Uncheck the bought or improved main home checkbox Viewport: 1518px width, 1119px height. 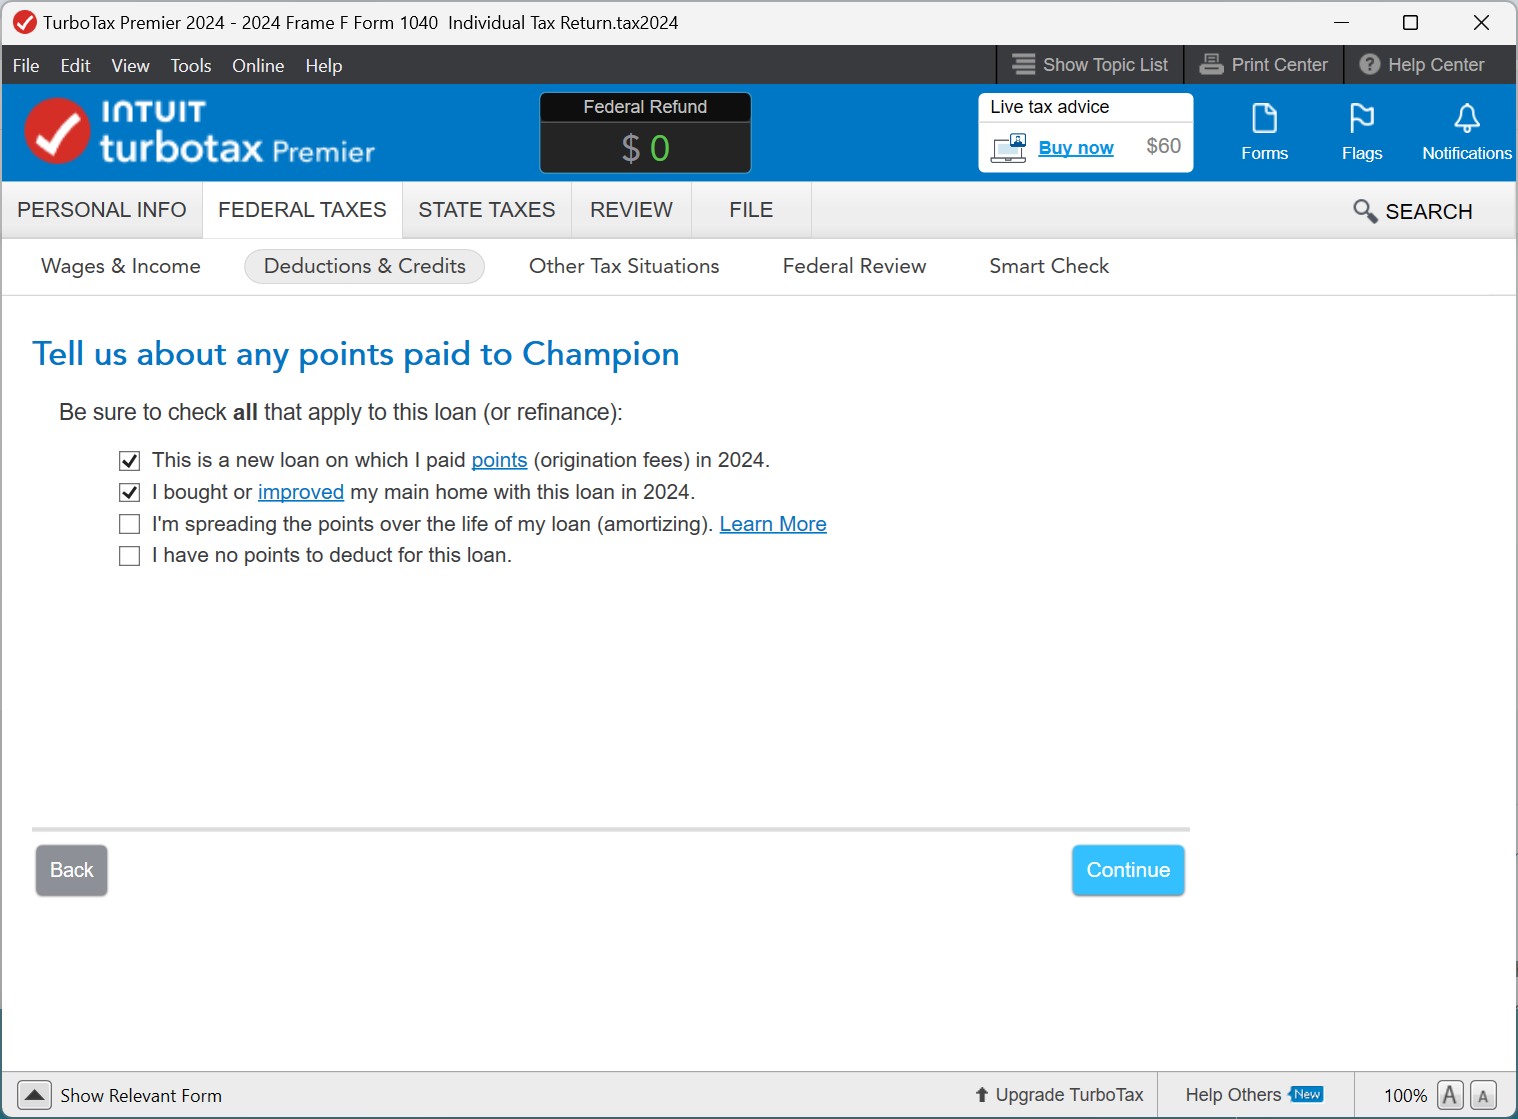[x=129, y=492]
